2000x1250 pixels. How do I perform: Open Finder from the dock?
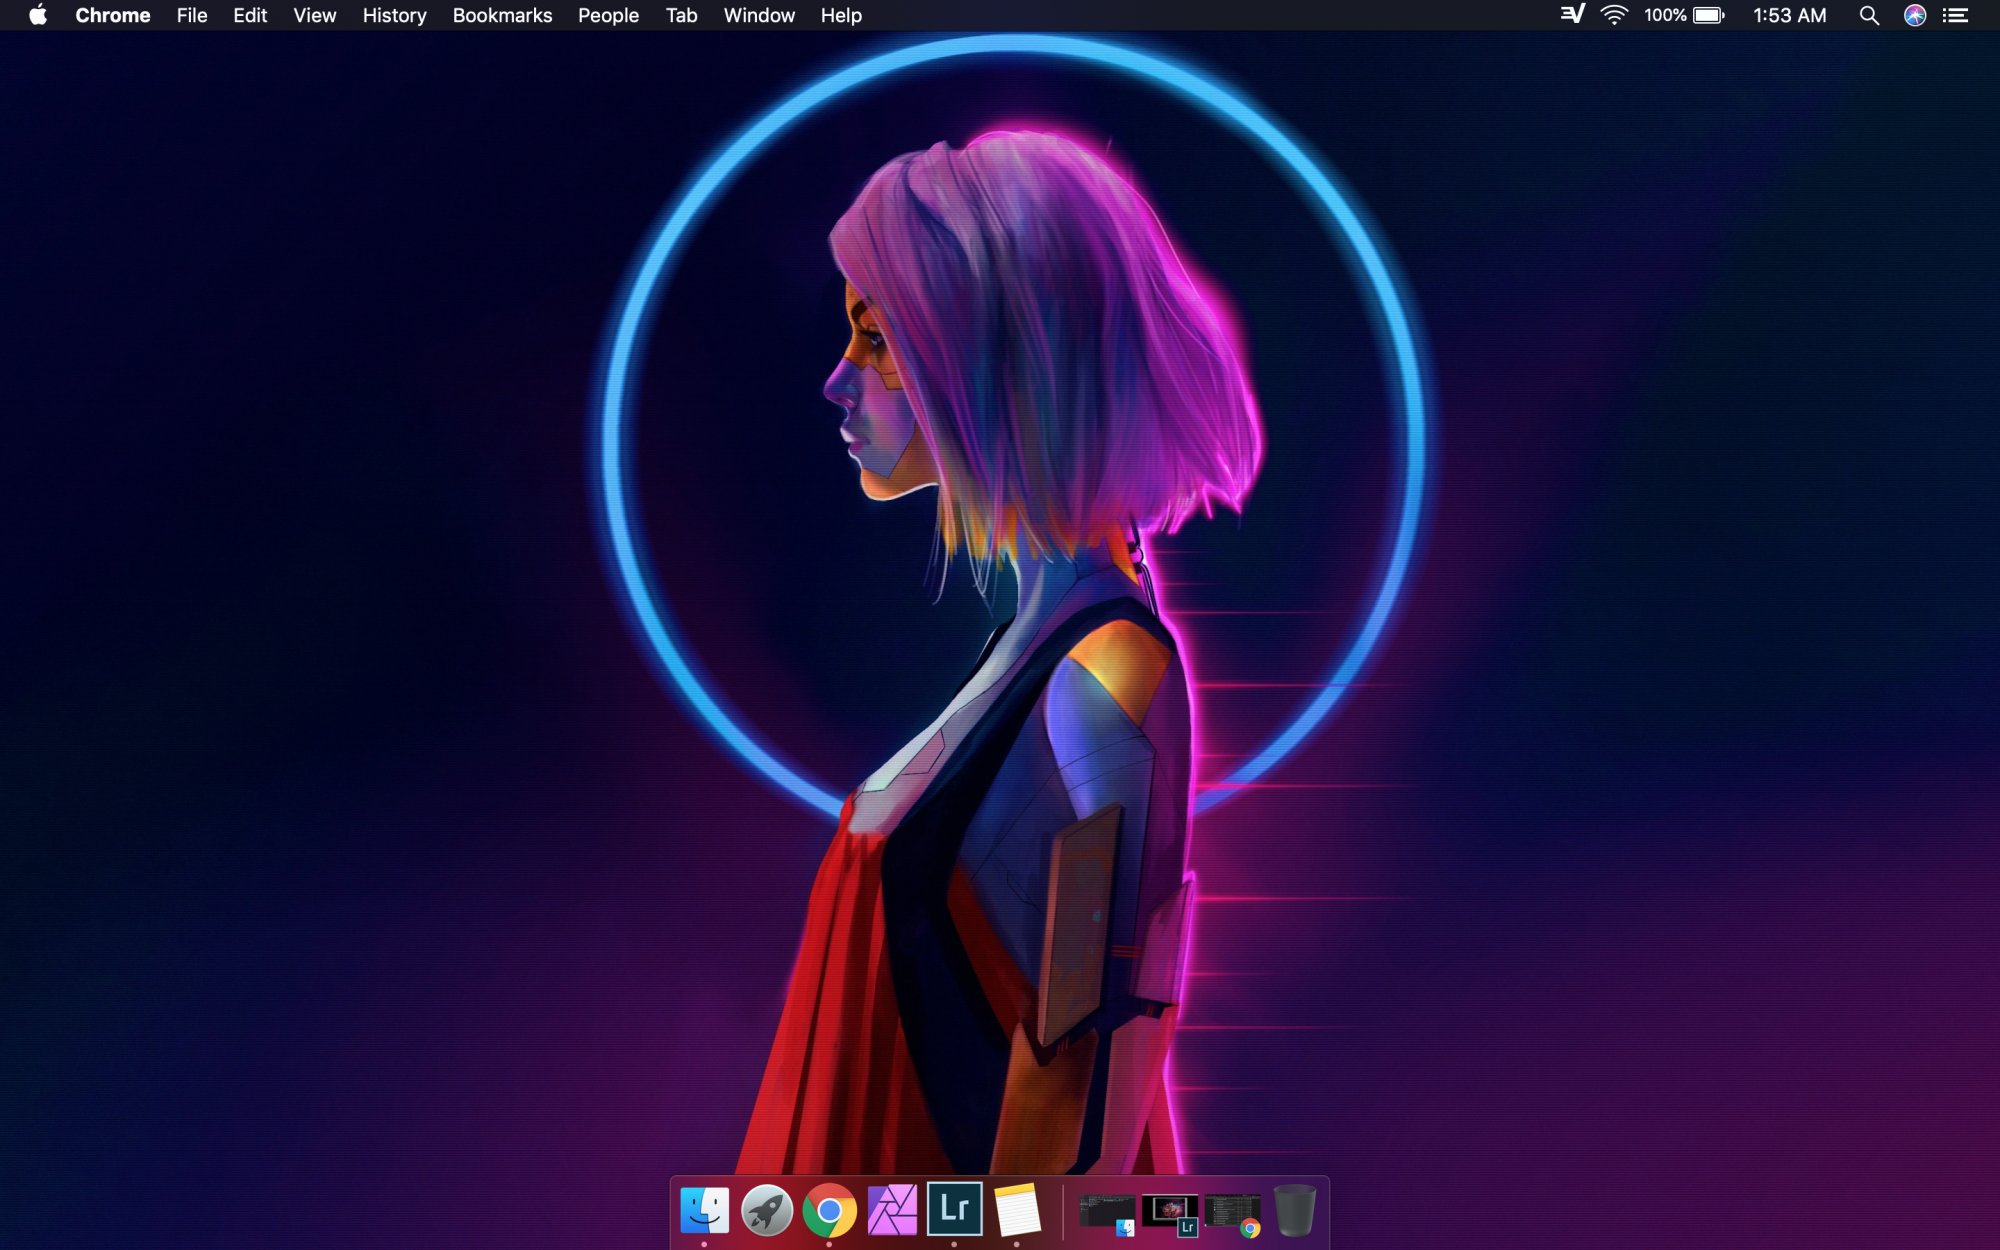point(704,1210)
